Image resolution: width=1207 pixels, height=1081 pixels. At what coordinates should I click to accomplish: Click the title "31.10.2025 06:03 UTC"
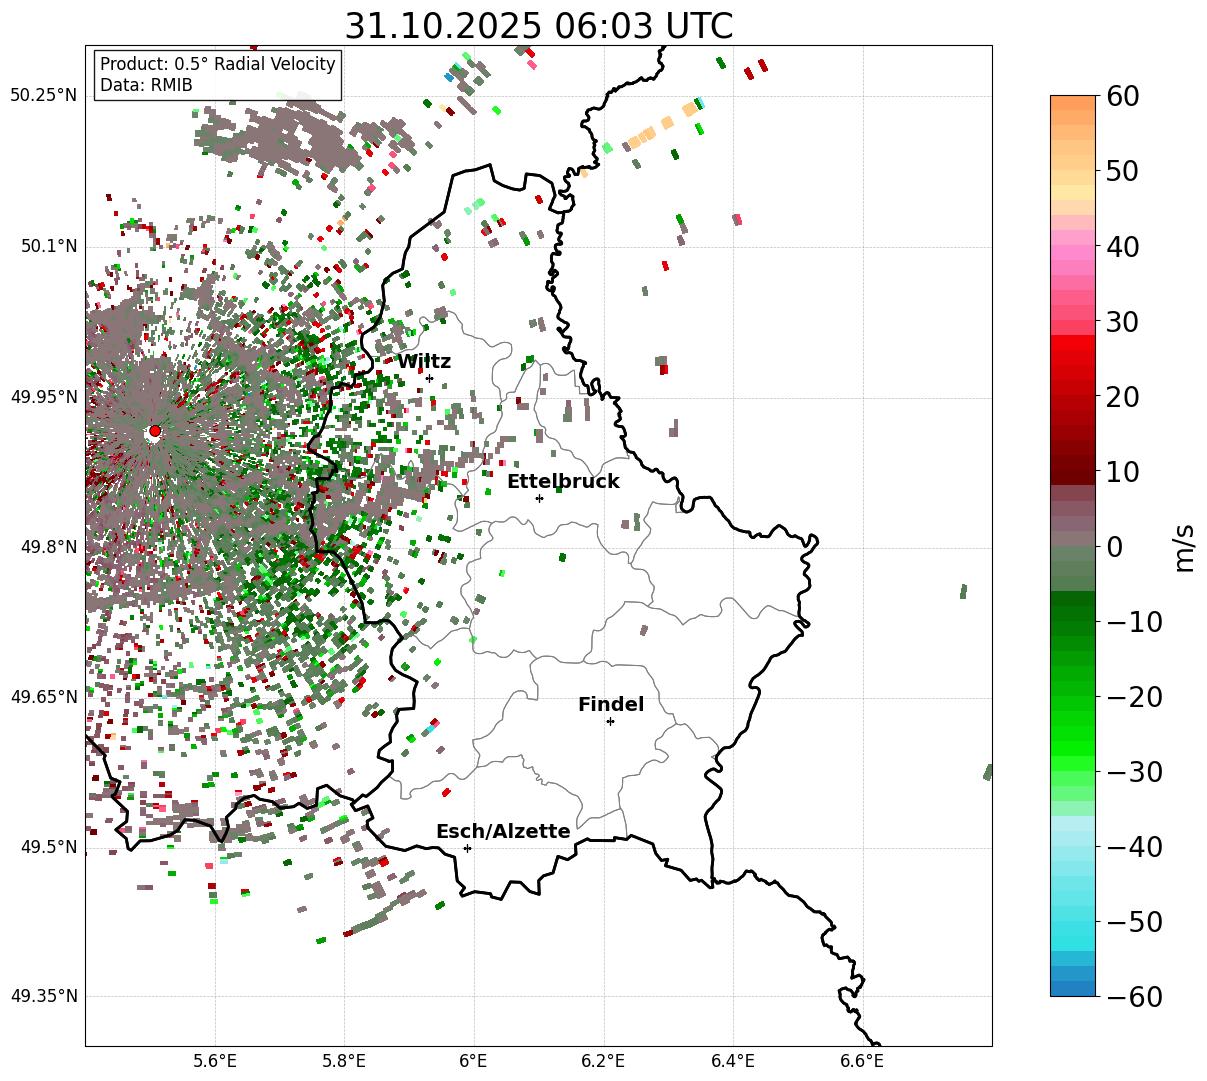pos(538,26)
